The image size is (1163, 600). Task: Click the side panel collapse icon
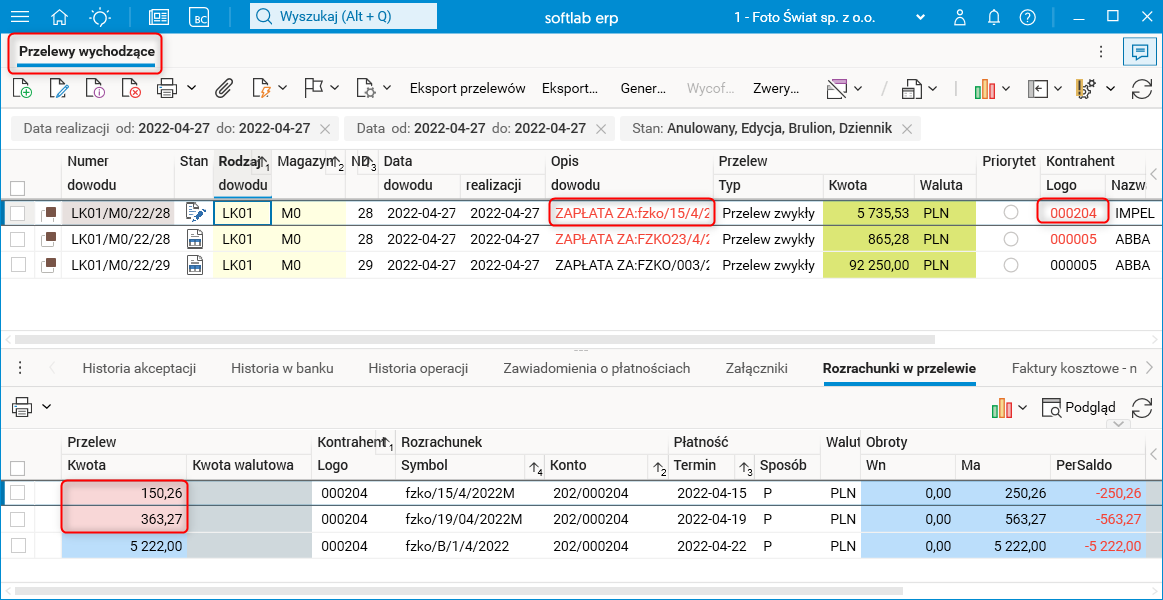(1038, 89)
